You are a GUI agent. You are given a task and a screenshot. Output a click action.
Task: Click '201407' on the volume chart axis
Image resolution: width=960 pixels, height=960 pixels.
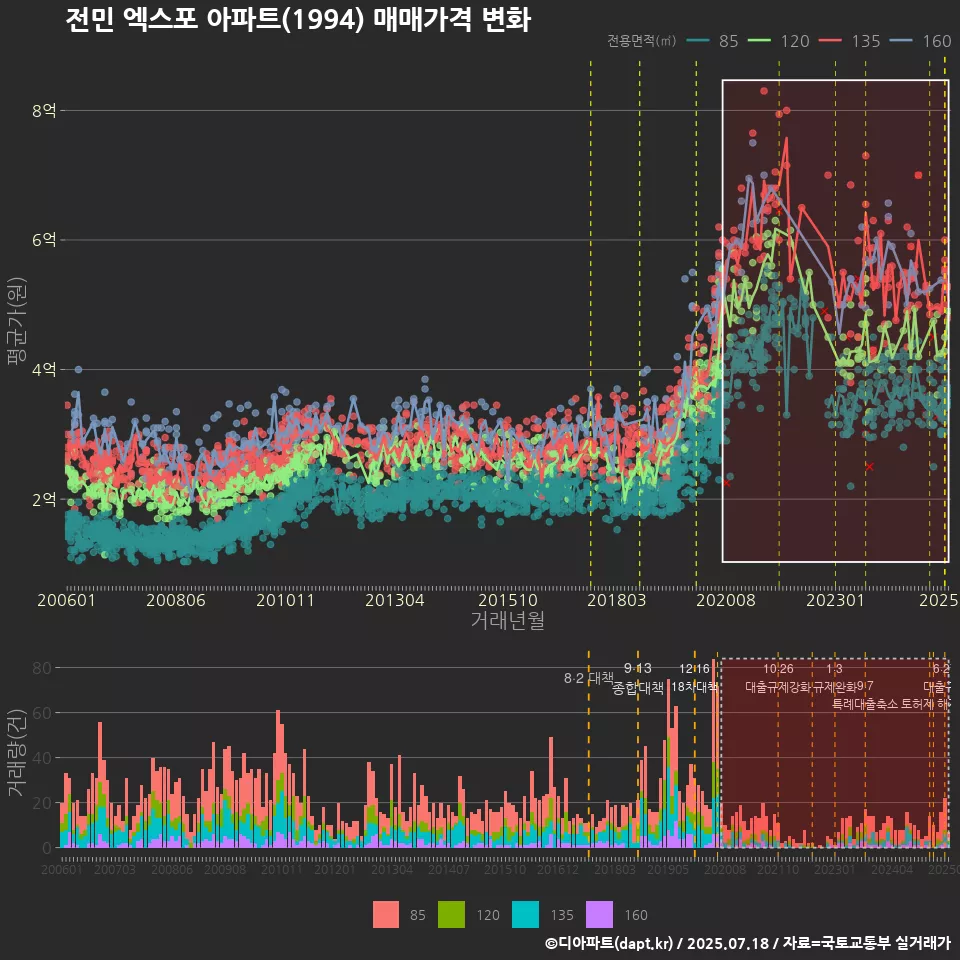[x=449, y=869]
